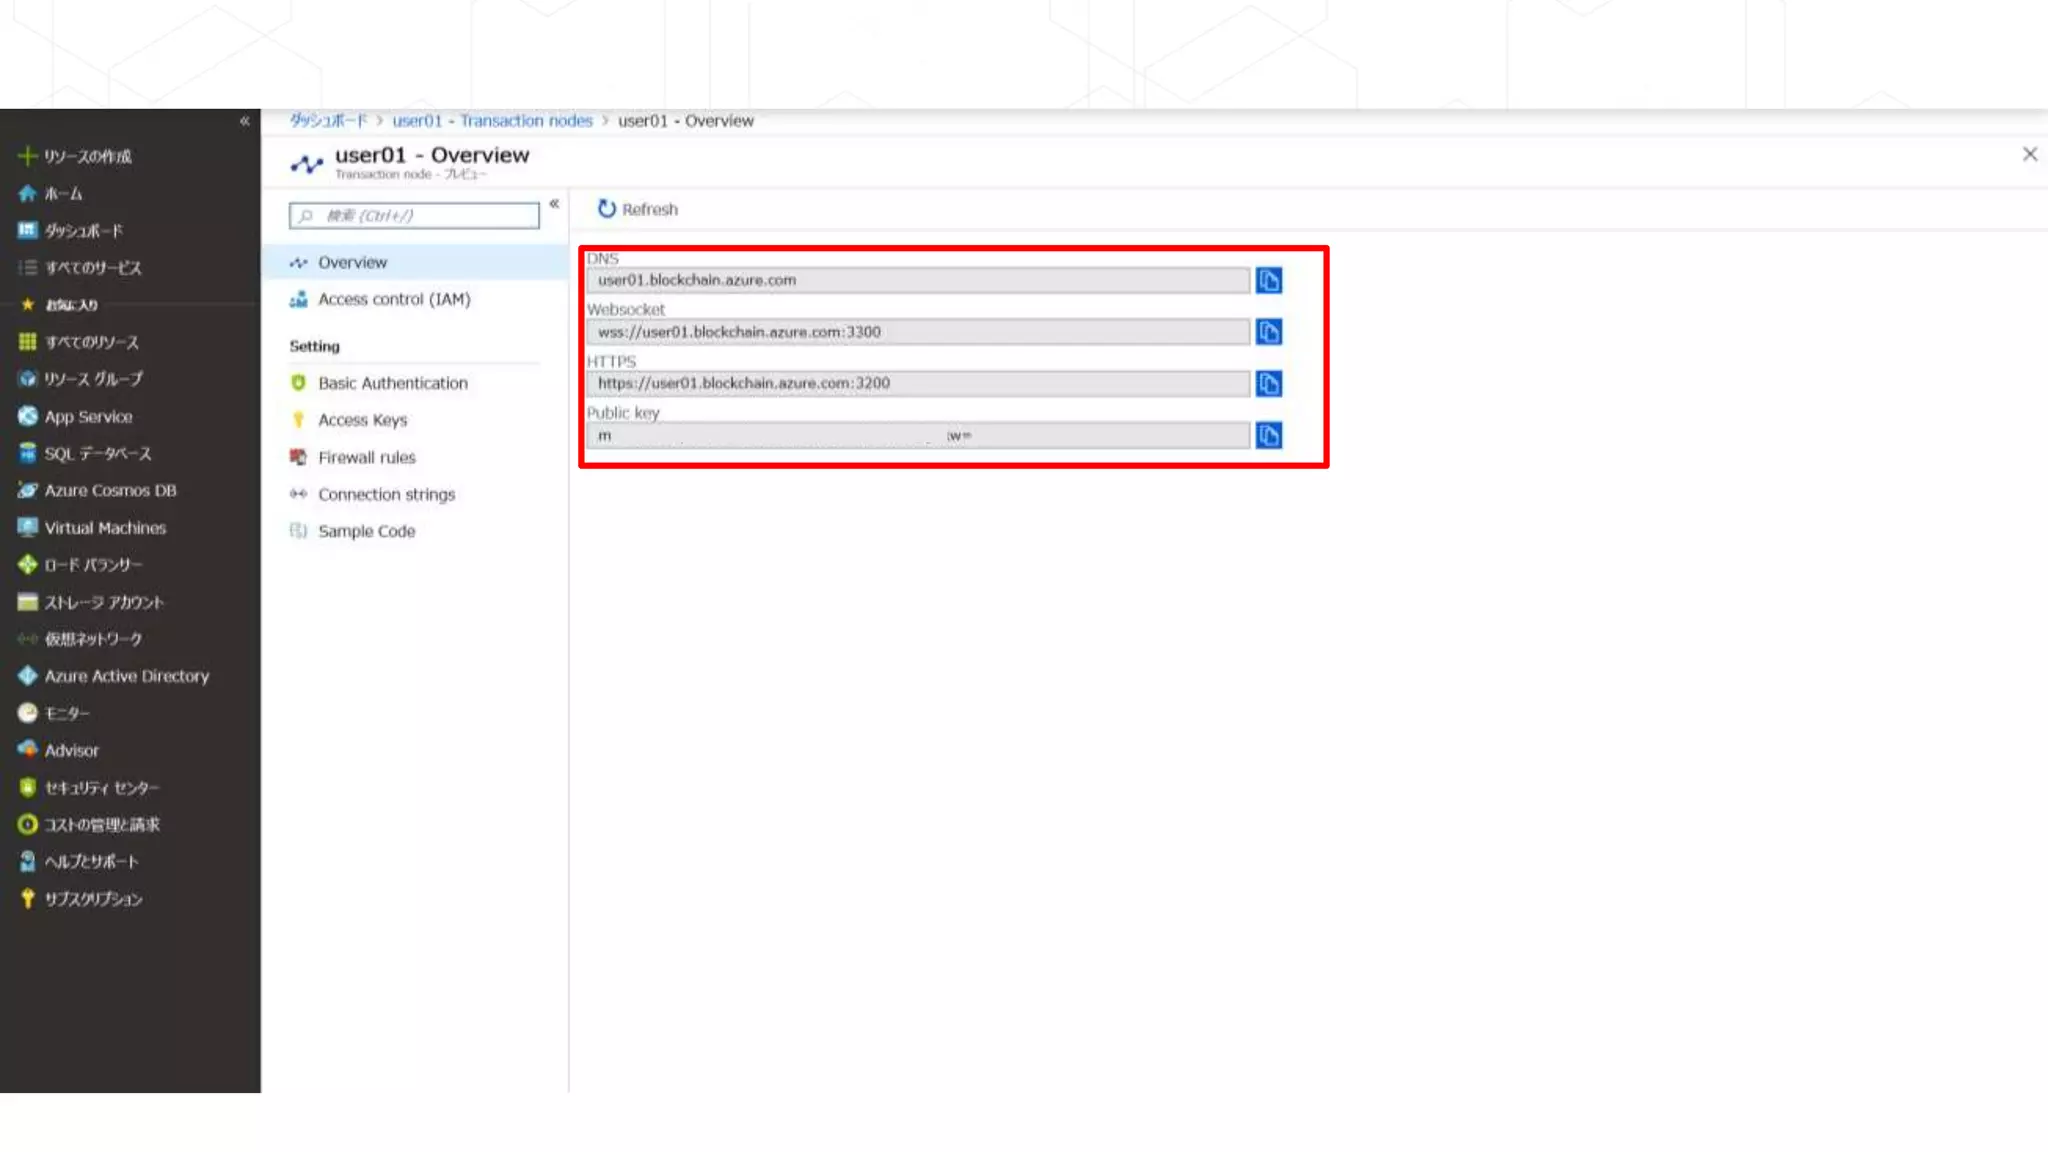This screenshot has width=2048, height=1152.
Task: Collapse the resource menu panel
Action: pyautogui.click(x=554, y=204)
